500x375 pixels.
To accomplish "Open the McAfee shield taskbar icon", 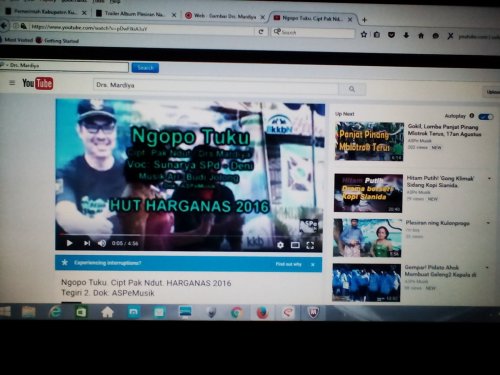I will point(313,313).
